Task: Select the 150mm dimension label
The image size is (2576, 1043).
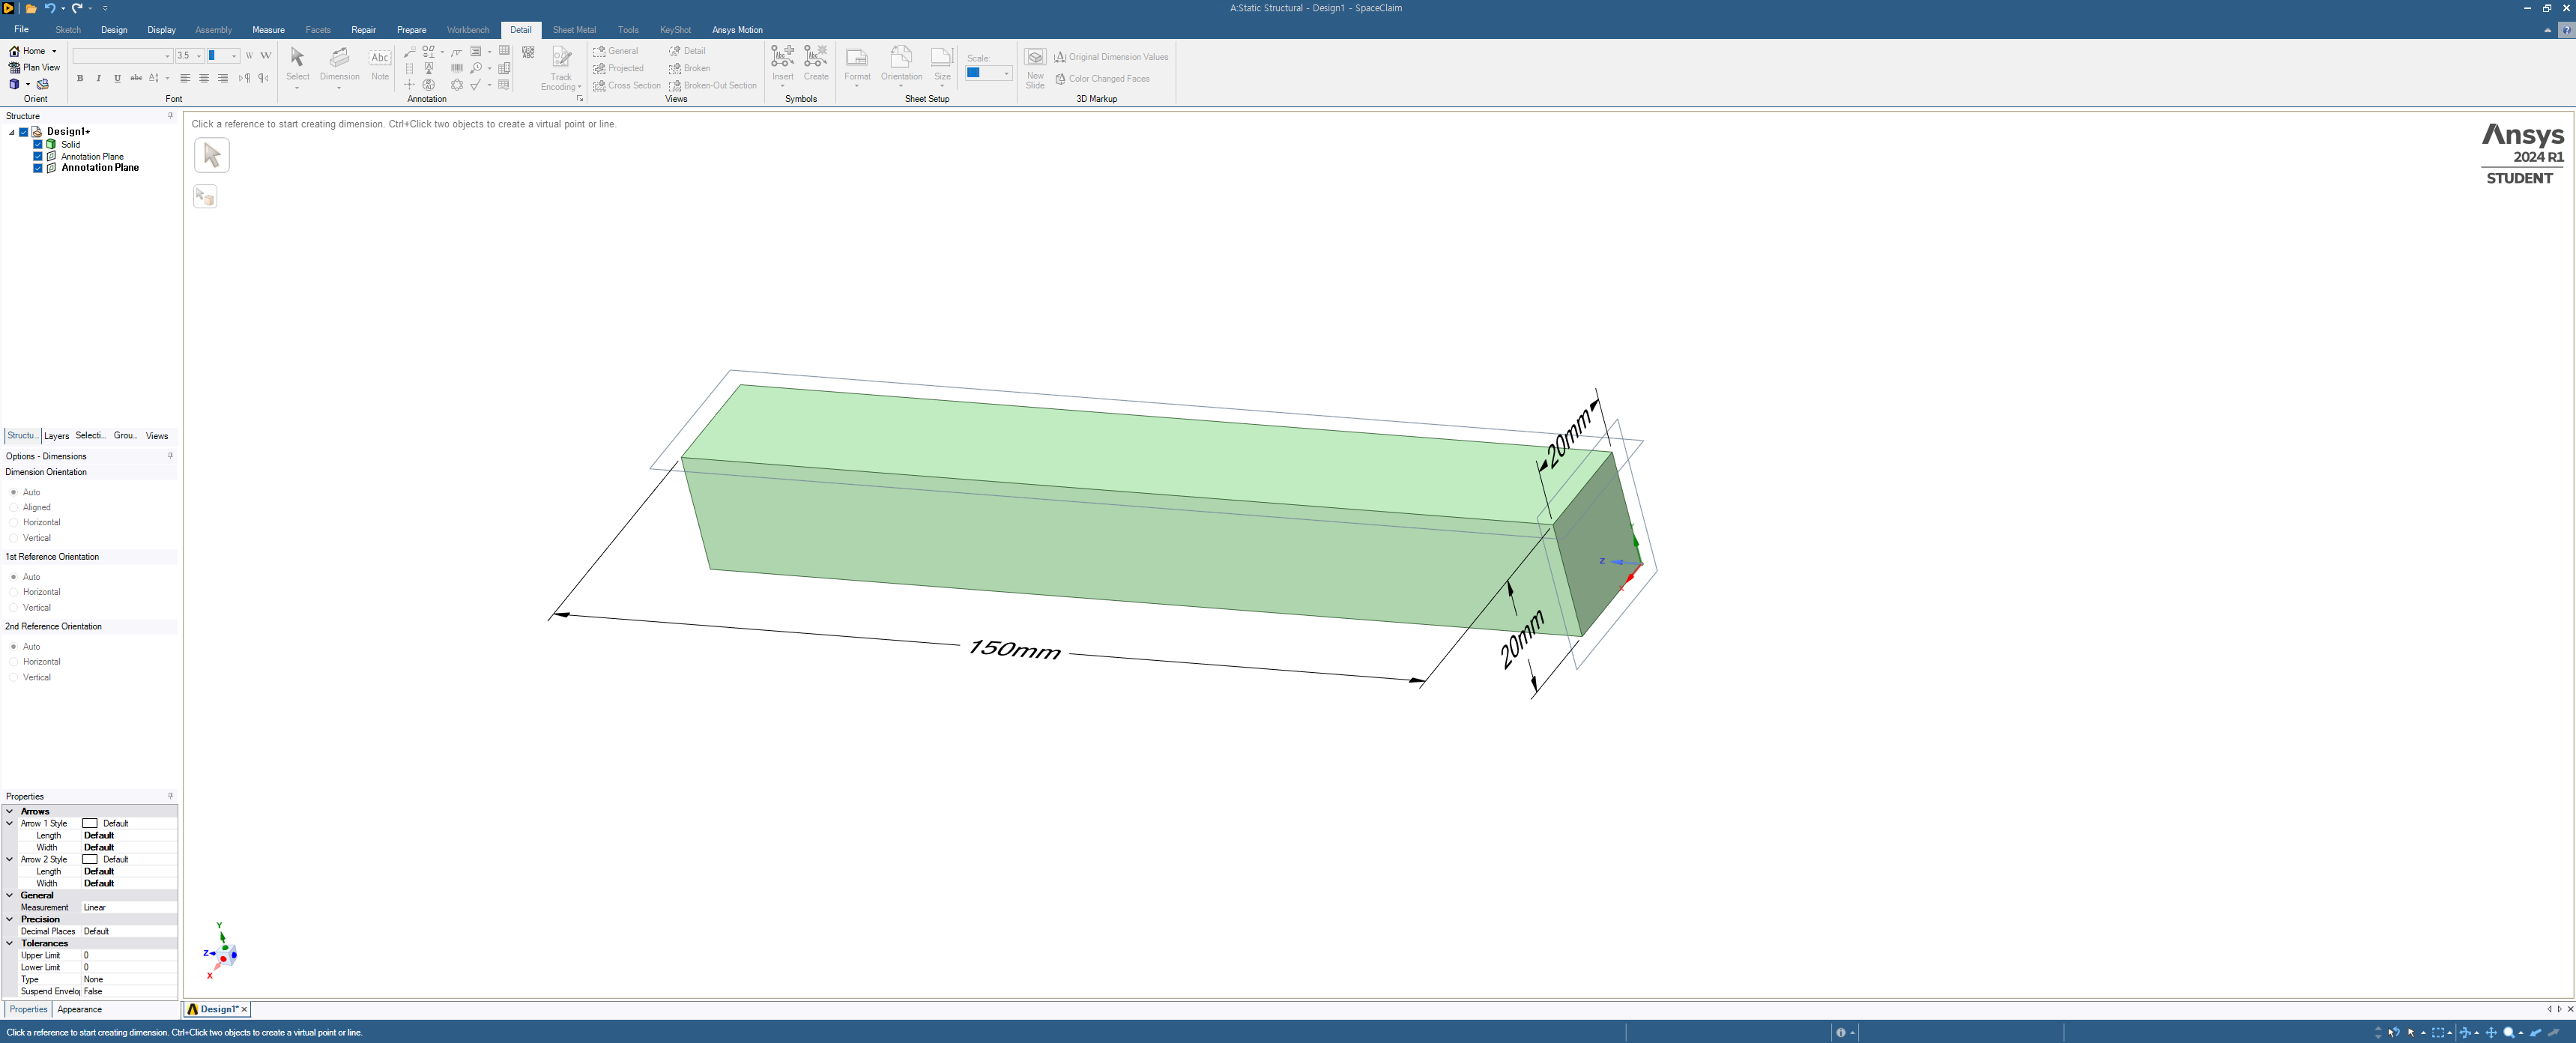Action: tap(1014, 650)
